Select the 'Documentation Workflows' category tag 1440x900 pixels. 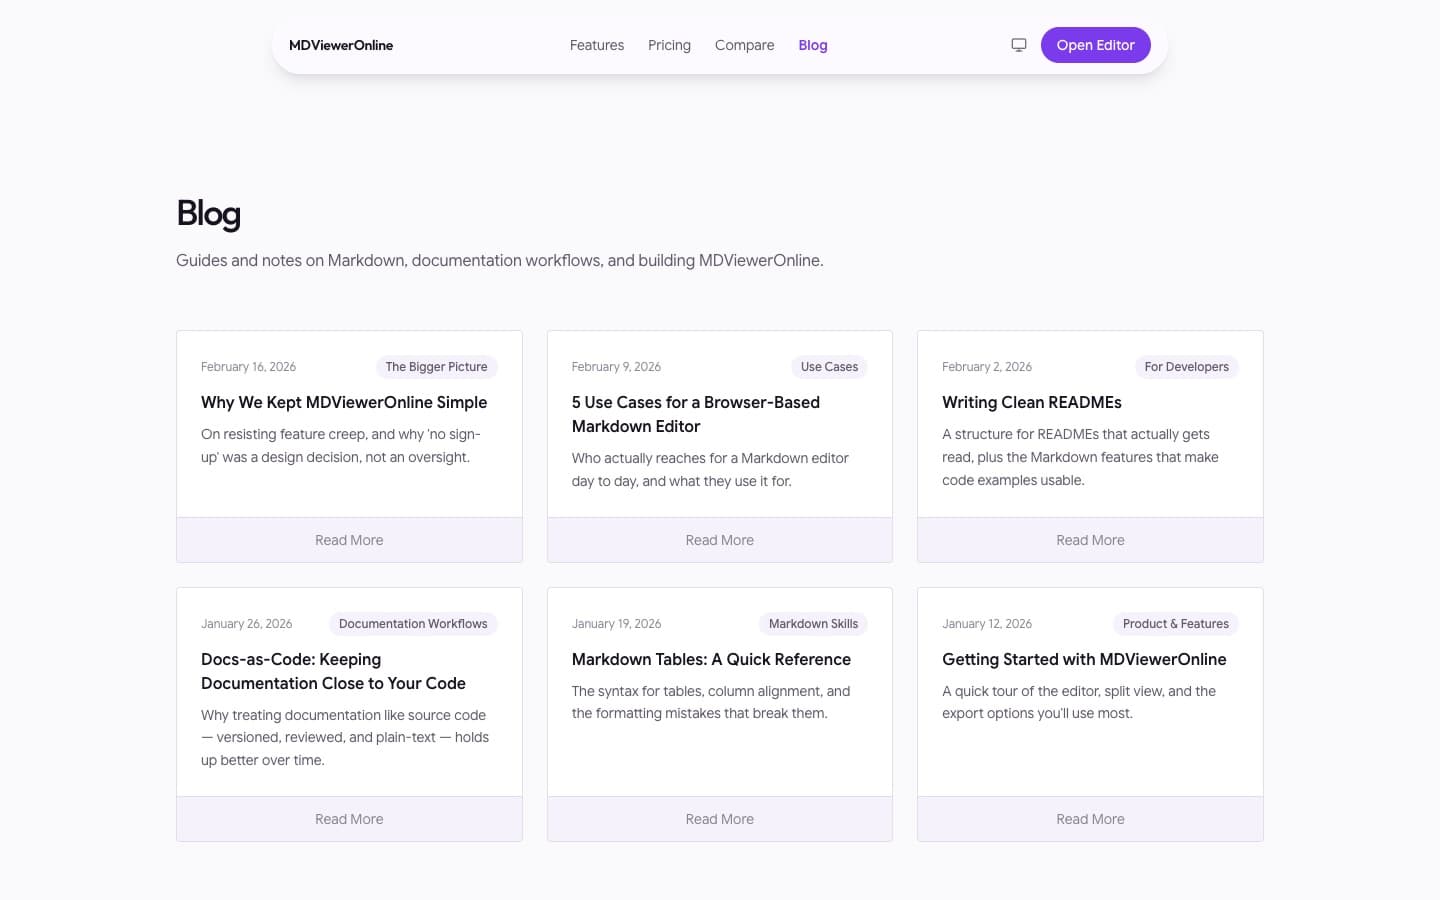(413, 624)
